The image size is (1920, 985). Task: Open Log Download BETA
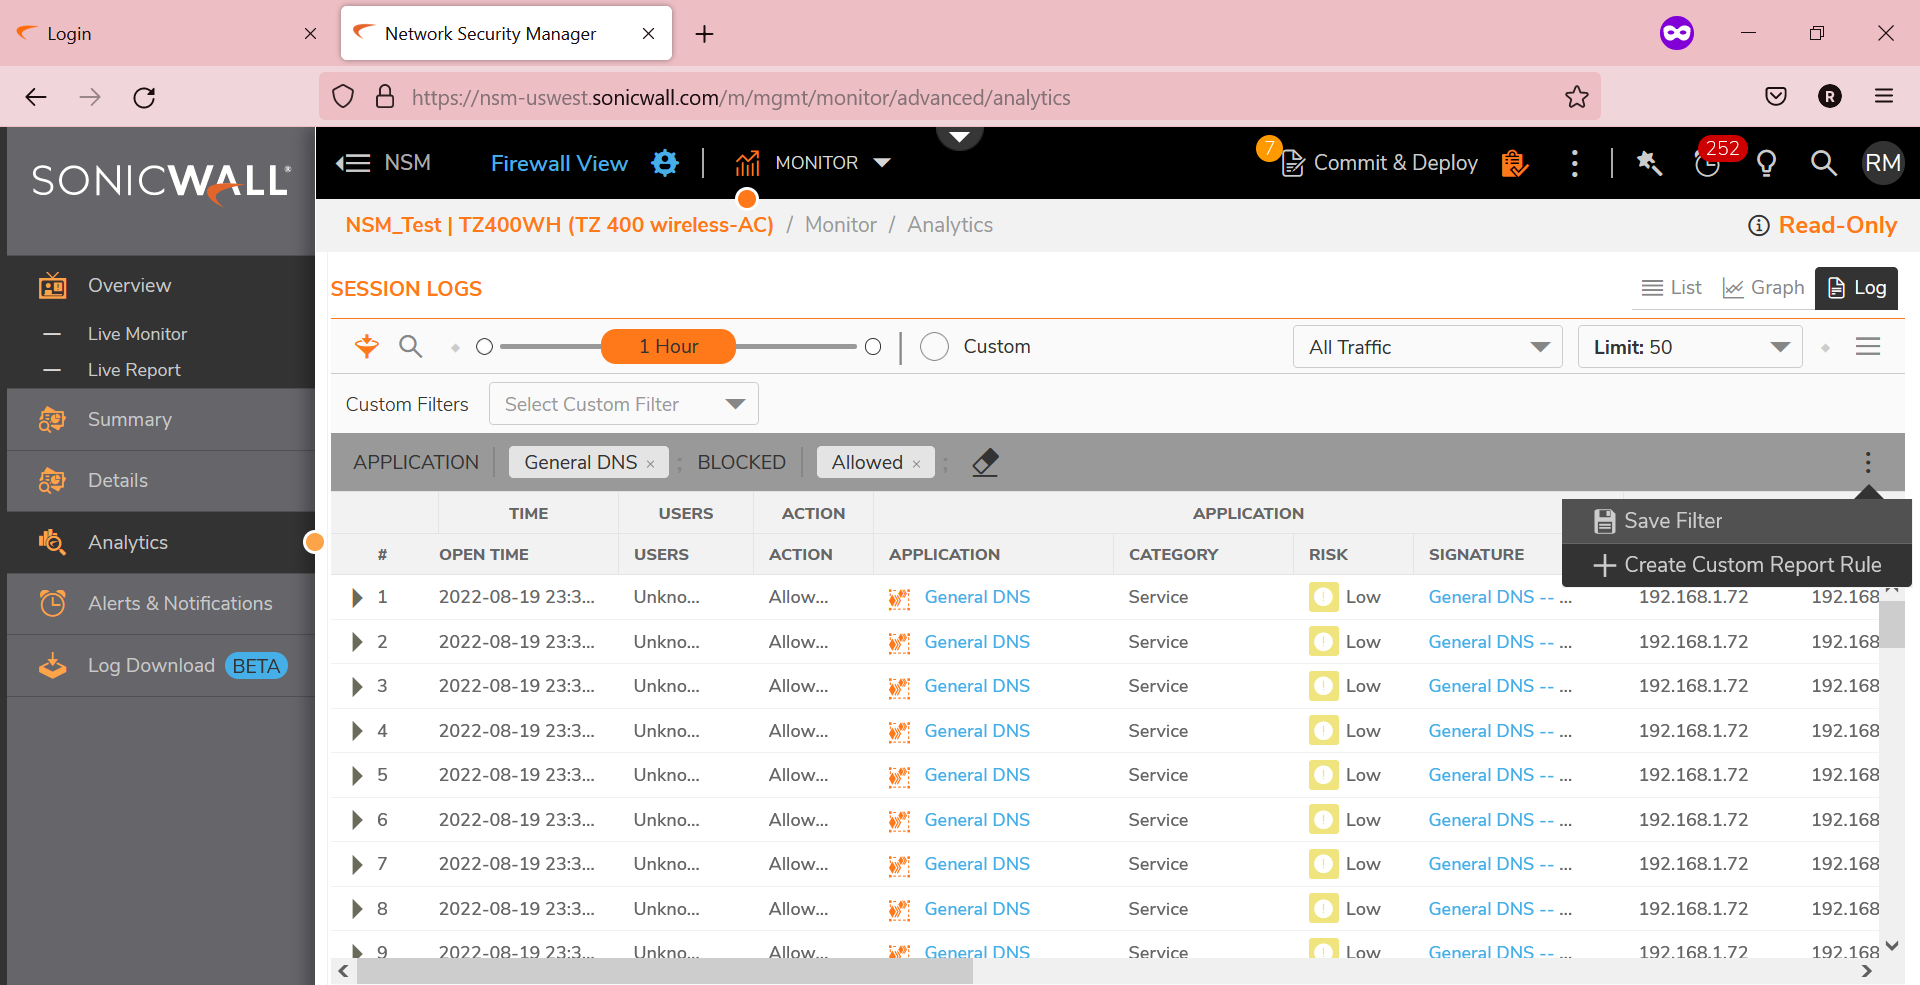[161, 666]
